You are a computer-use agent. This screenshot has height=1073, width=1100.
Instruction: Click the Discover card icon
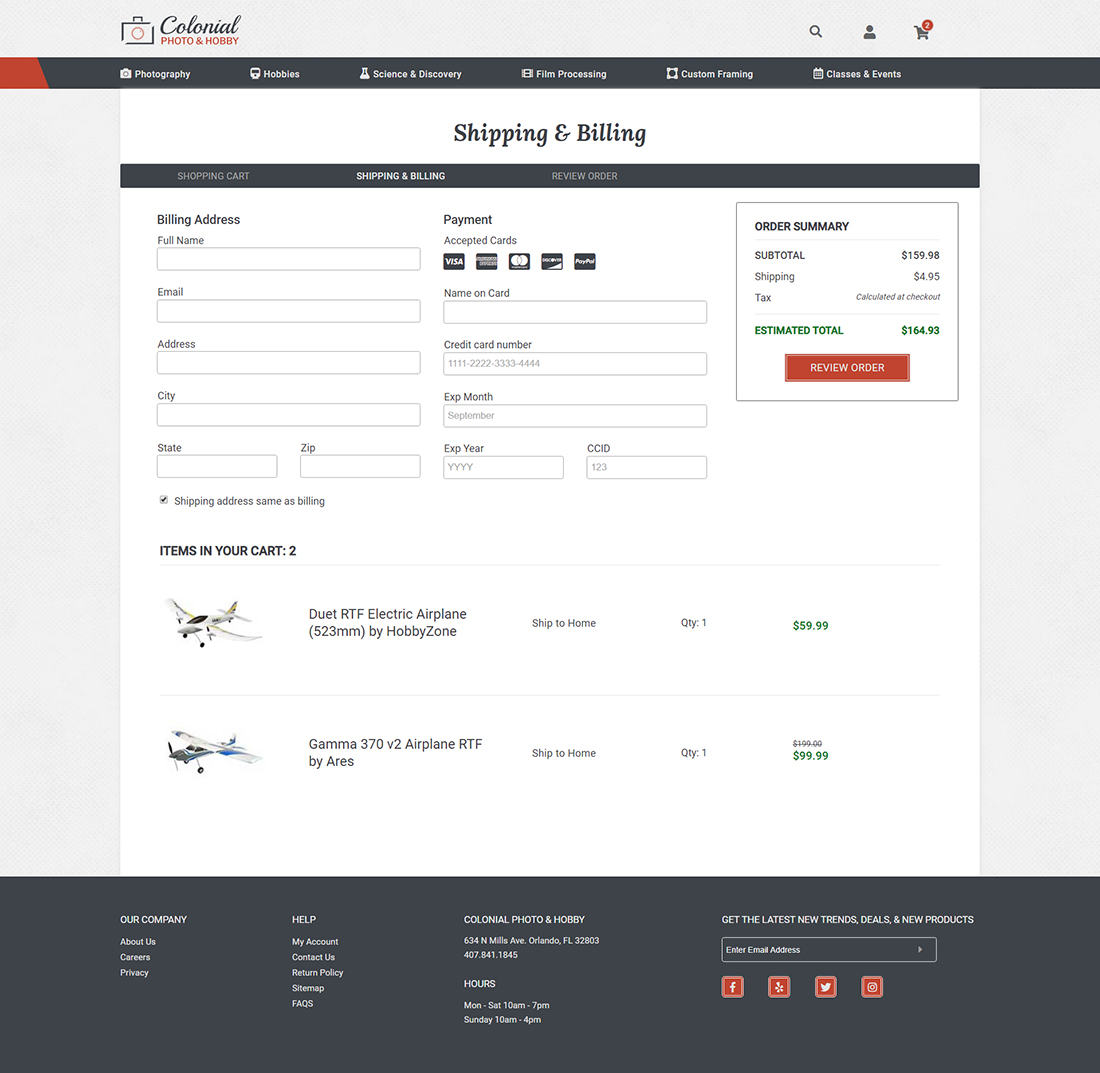551,261
